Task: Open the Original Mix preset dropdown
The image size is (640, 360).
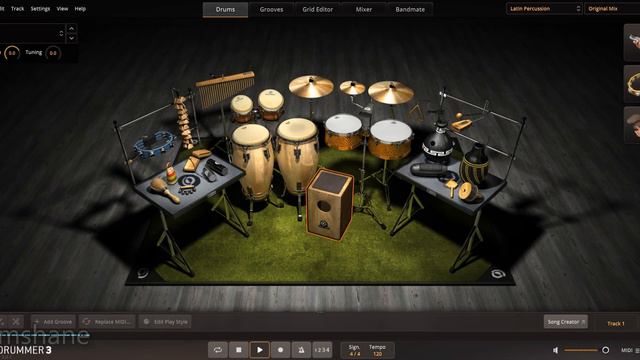Action: point(612,9)
